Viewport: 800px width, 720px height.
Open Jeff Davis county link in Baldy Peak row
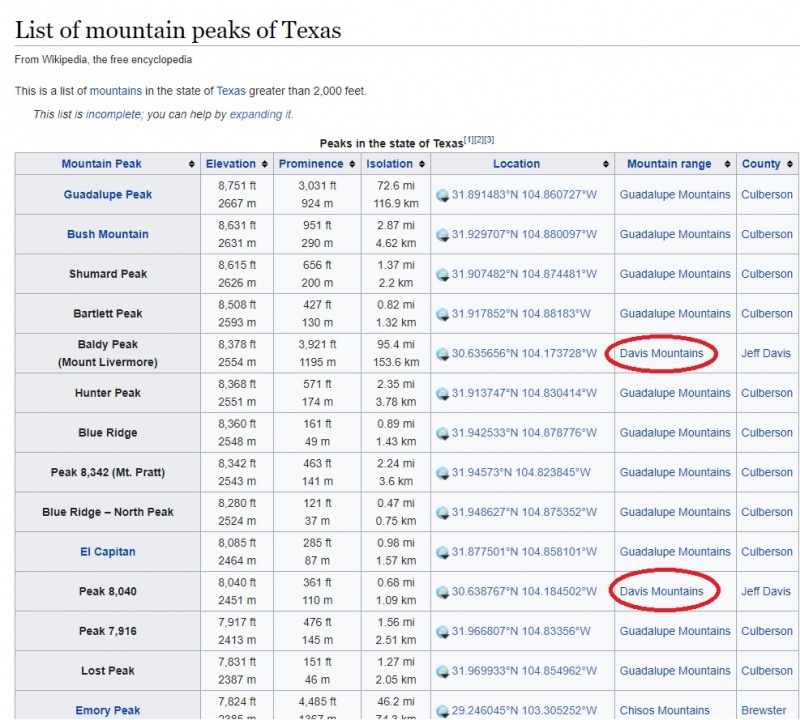766,353
